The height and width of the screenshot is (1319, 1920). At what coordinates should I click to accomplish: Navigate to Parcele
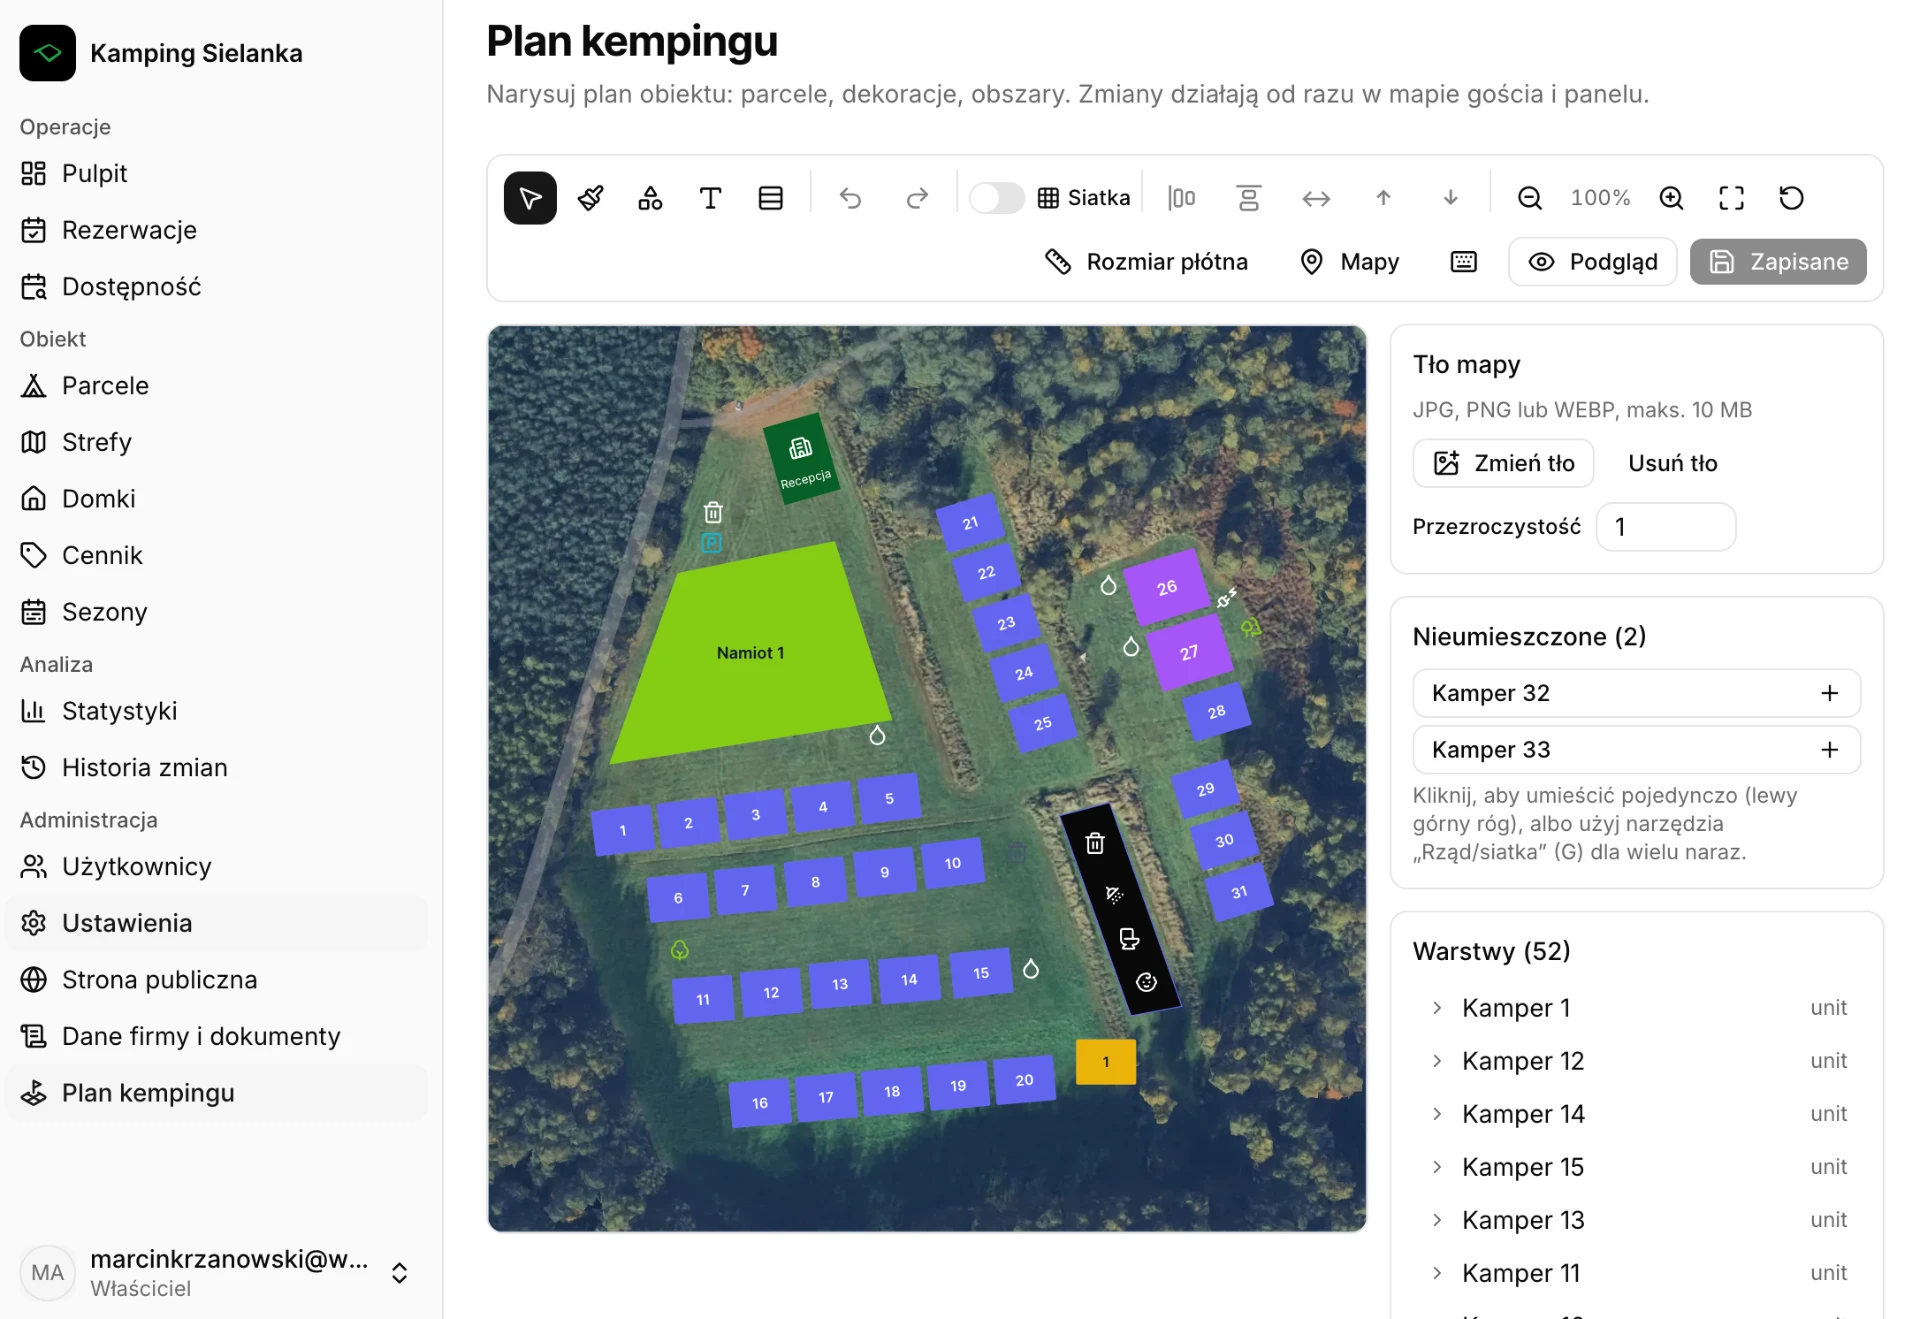coord(216,386)
